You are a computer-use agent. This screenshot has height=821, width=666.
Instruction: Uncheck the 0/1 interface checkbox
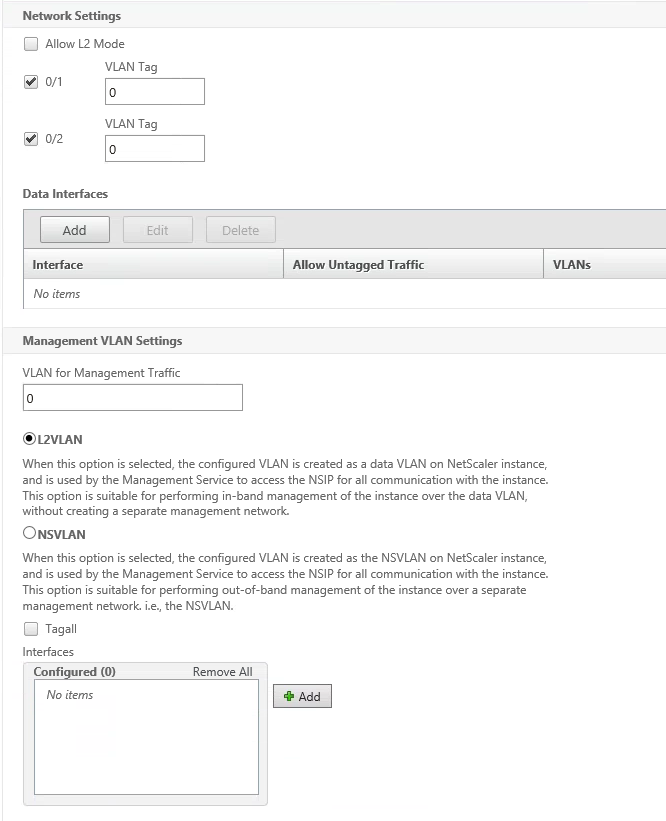tap(30, 82)
